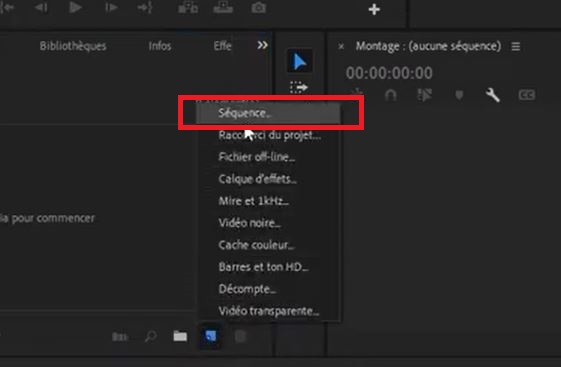The width and height of the screenshot is (561, 367).
Task: Open the Effe (Effets) tab
Action: click(223, 46)
